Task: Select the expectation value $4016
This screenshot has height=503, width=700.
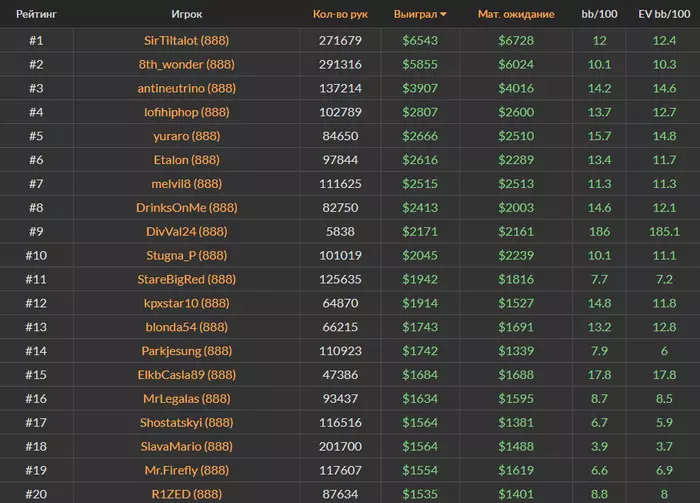Action: click(516, 88)
